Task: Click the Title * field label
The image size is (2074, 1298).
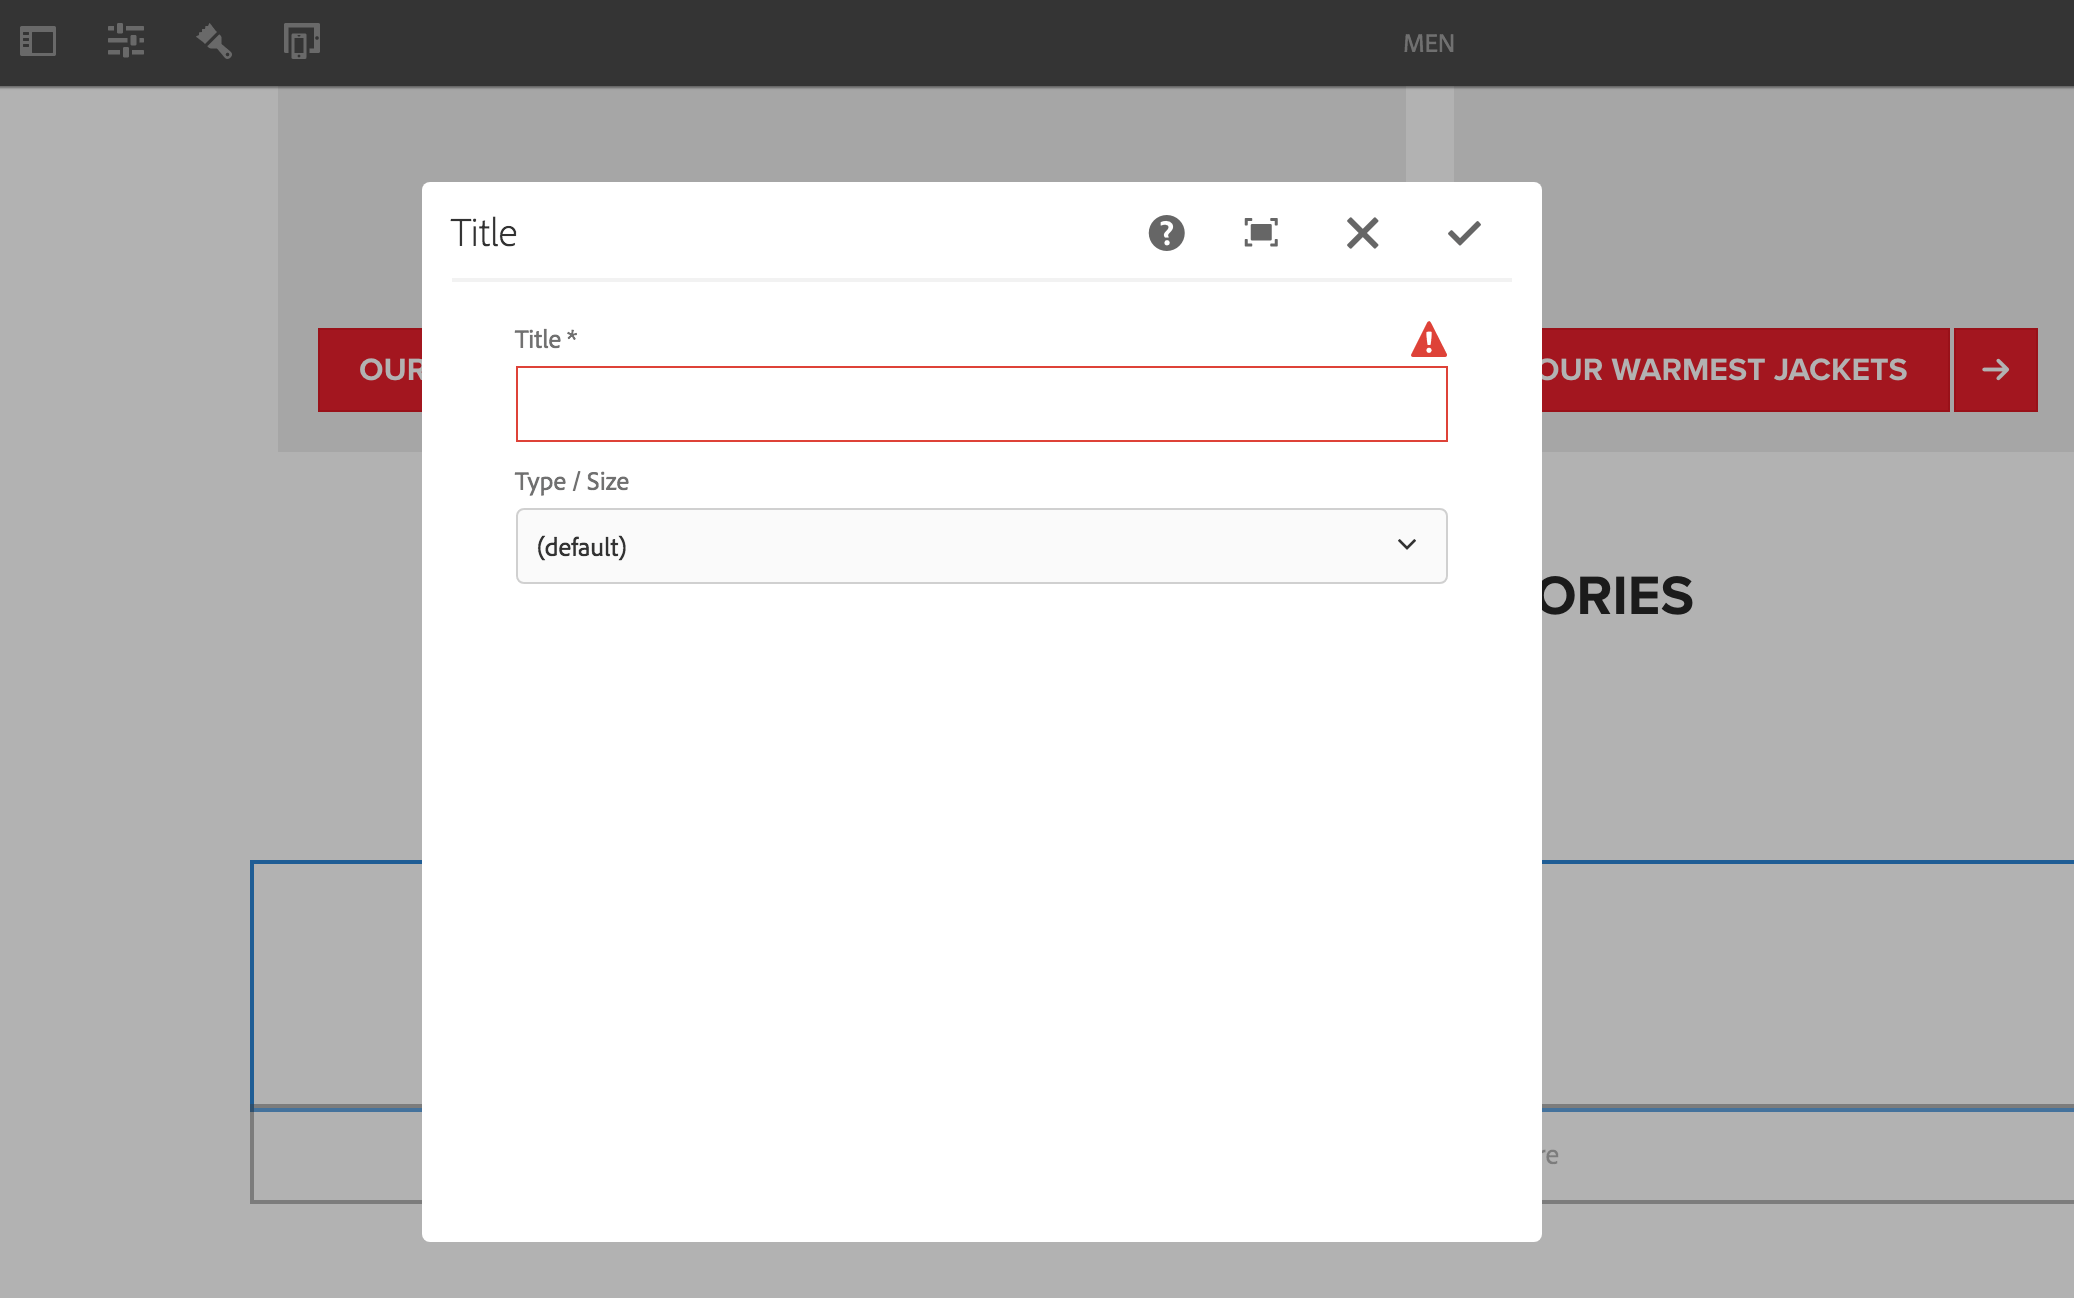Action: (545, 339)
